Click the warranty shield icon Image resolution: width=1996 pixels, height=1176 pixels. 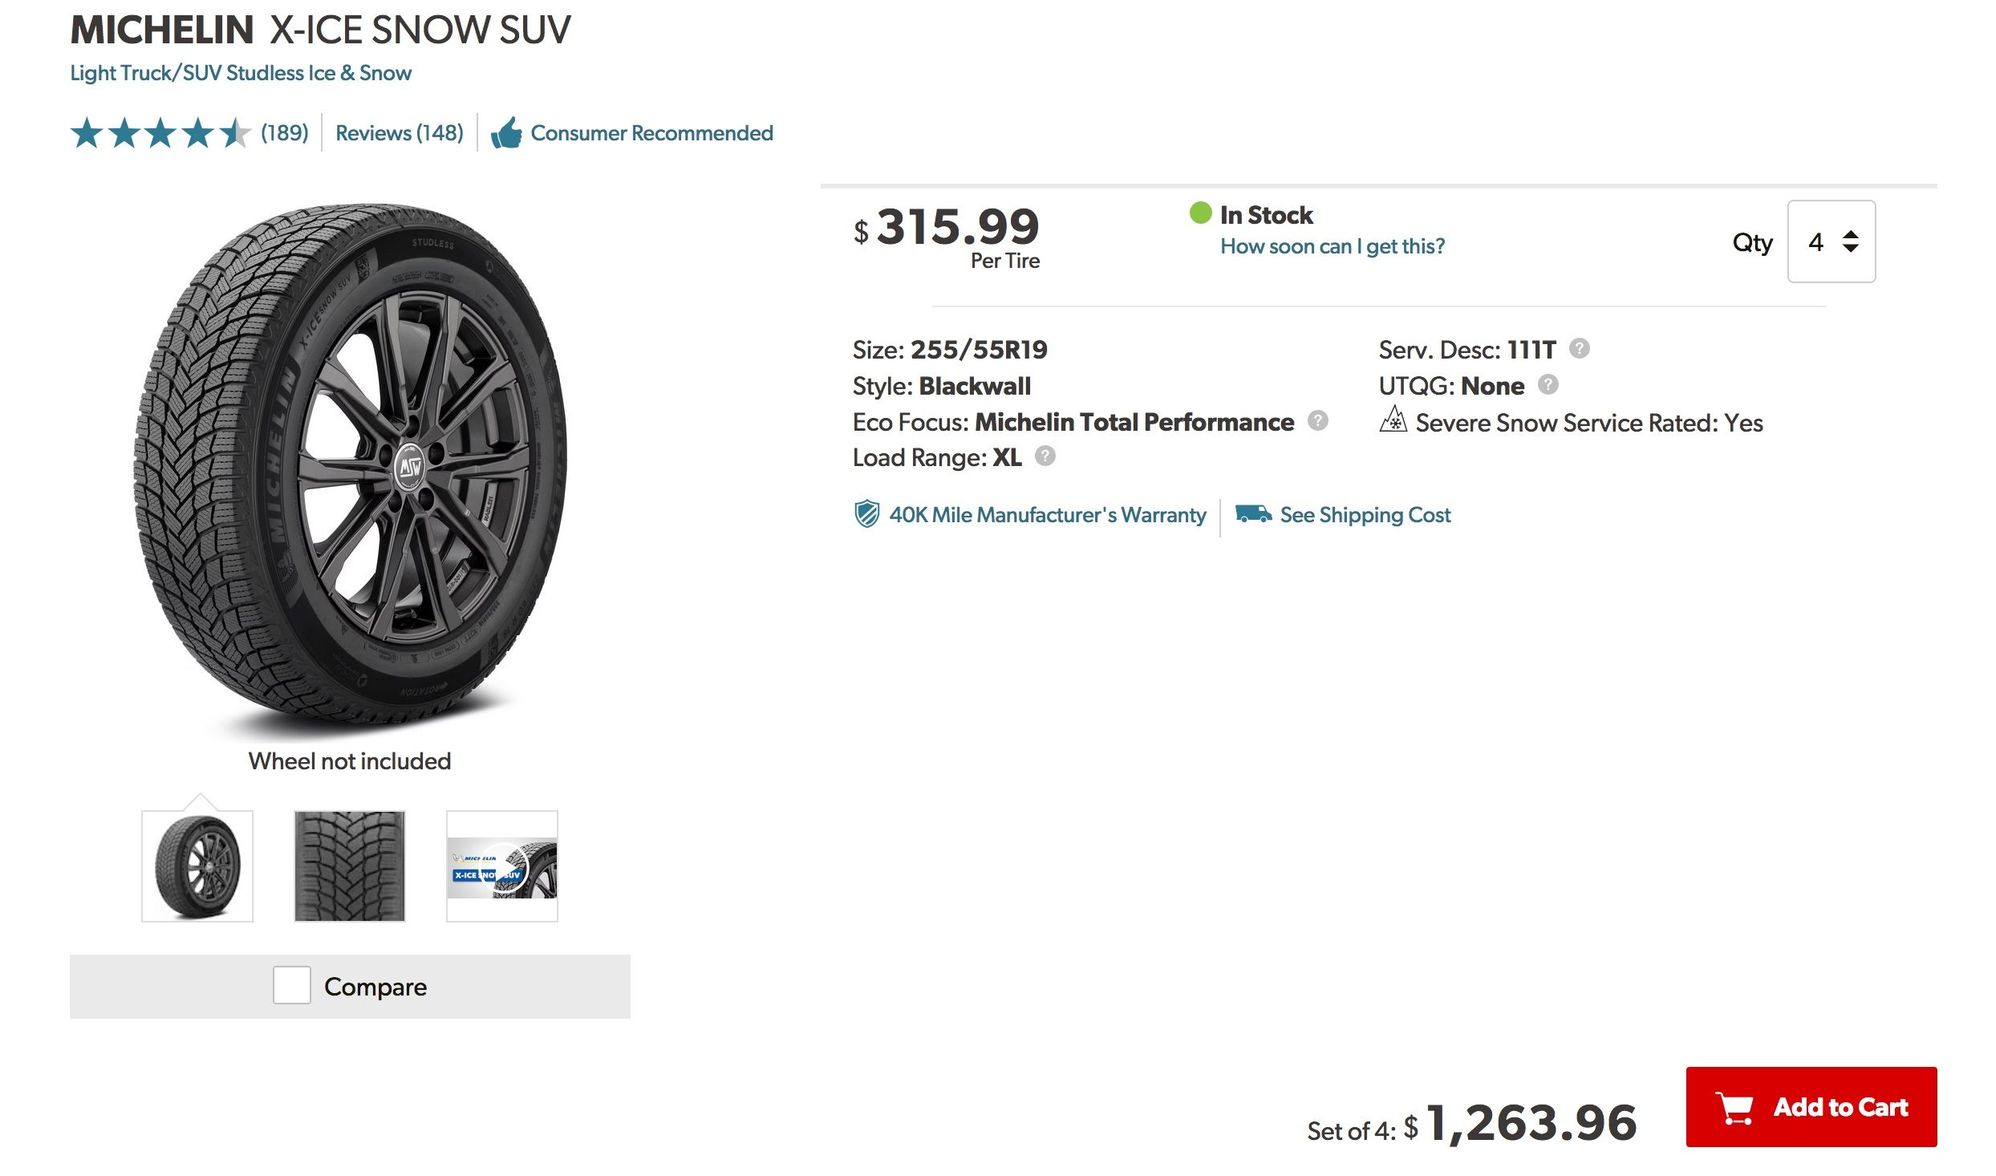click(x=866, y=514)
